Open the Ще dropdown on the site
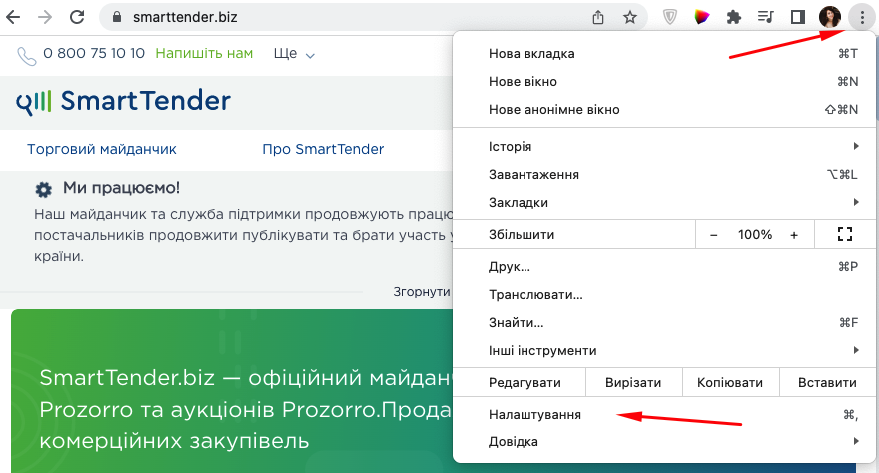This screenshot has width=879, height=473. pyautogui.click(x=294, y=54)
